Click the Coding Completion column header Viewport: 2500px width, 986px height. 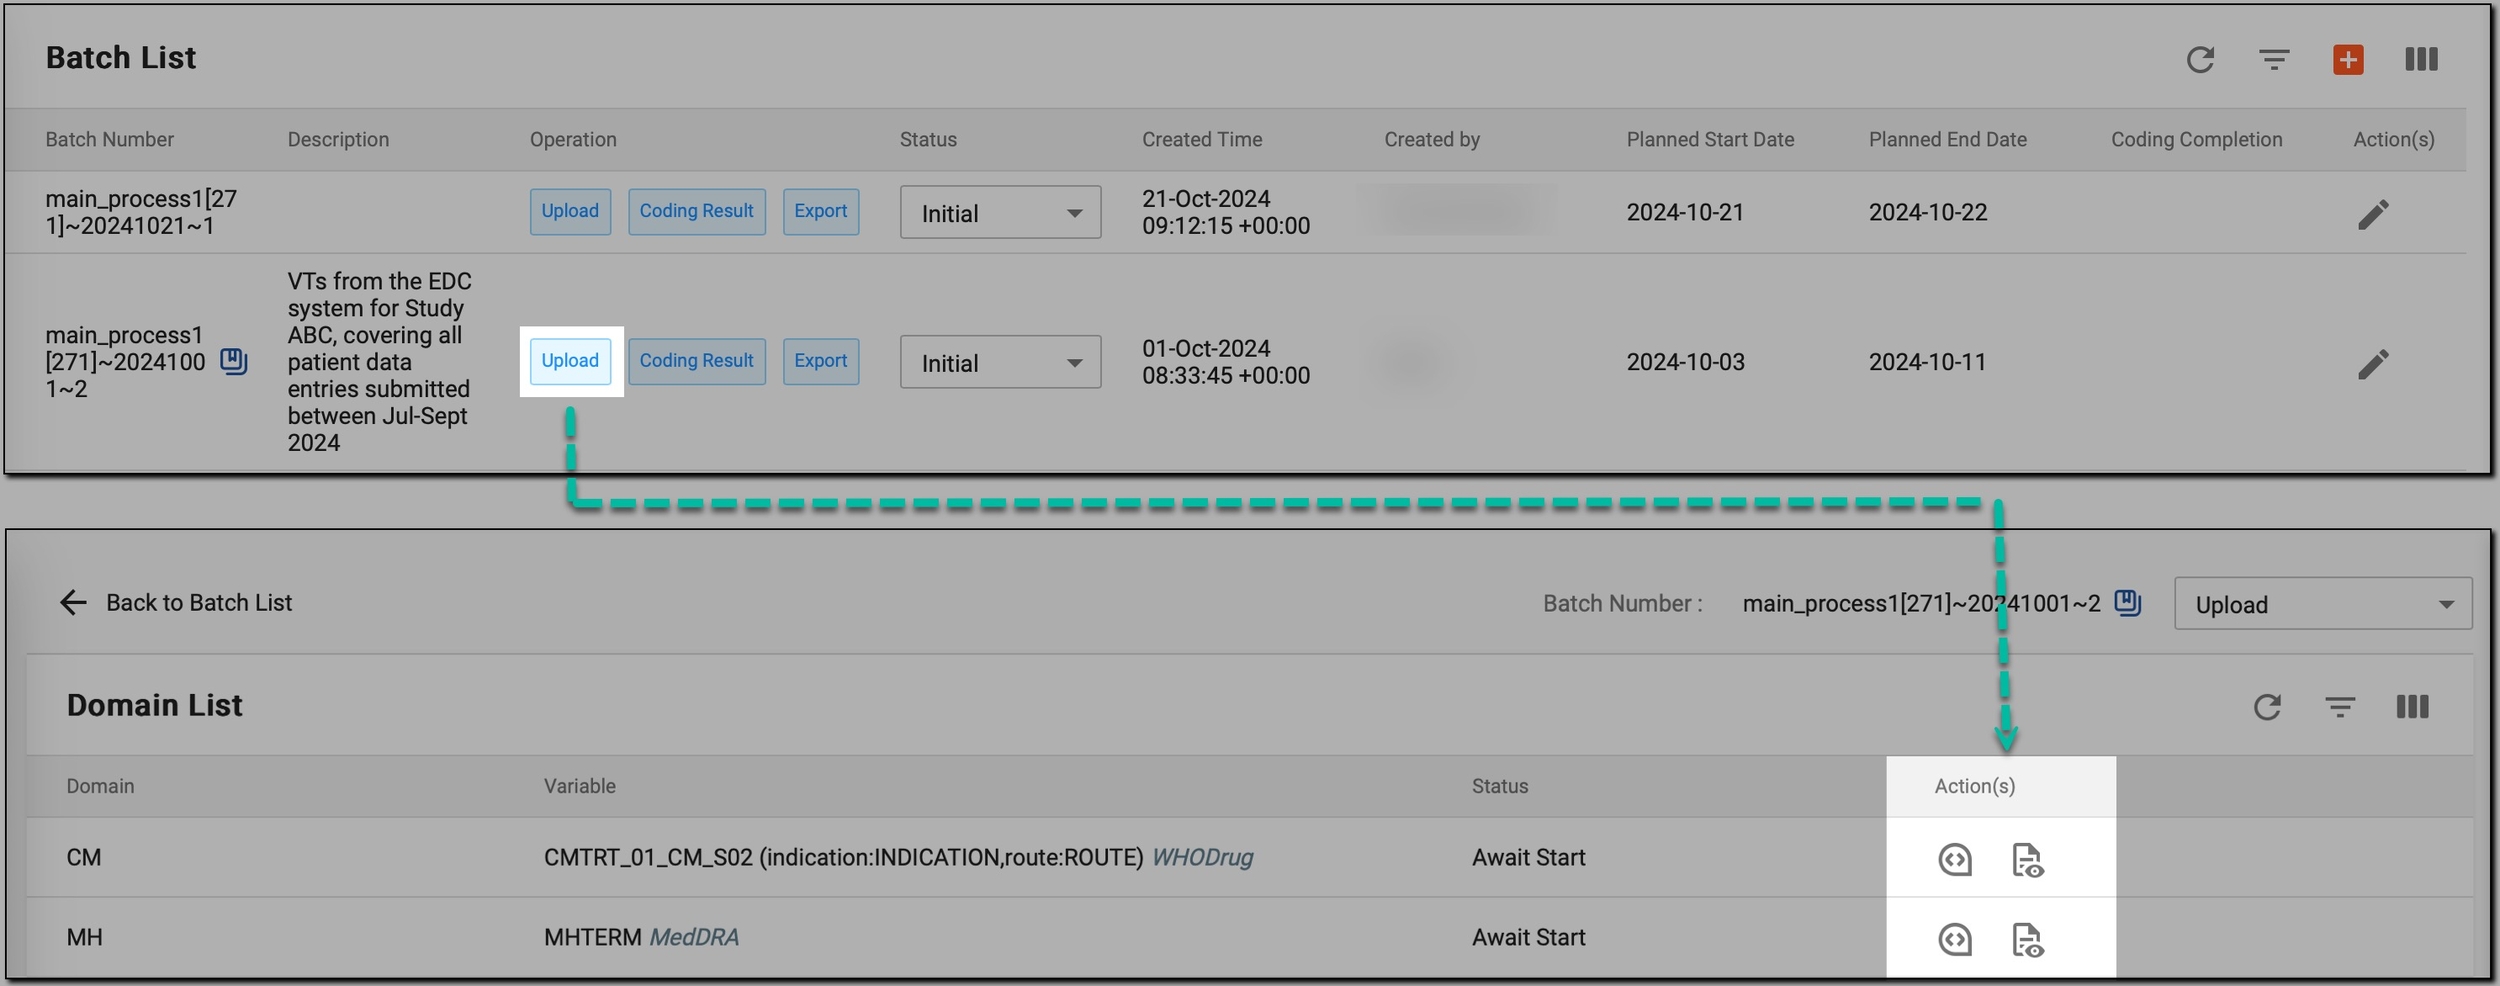click(x=2196, y=140)
